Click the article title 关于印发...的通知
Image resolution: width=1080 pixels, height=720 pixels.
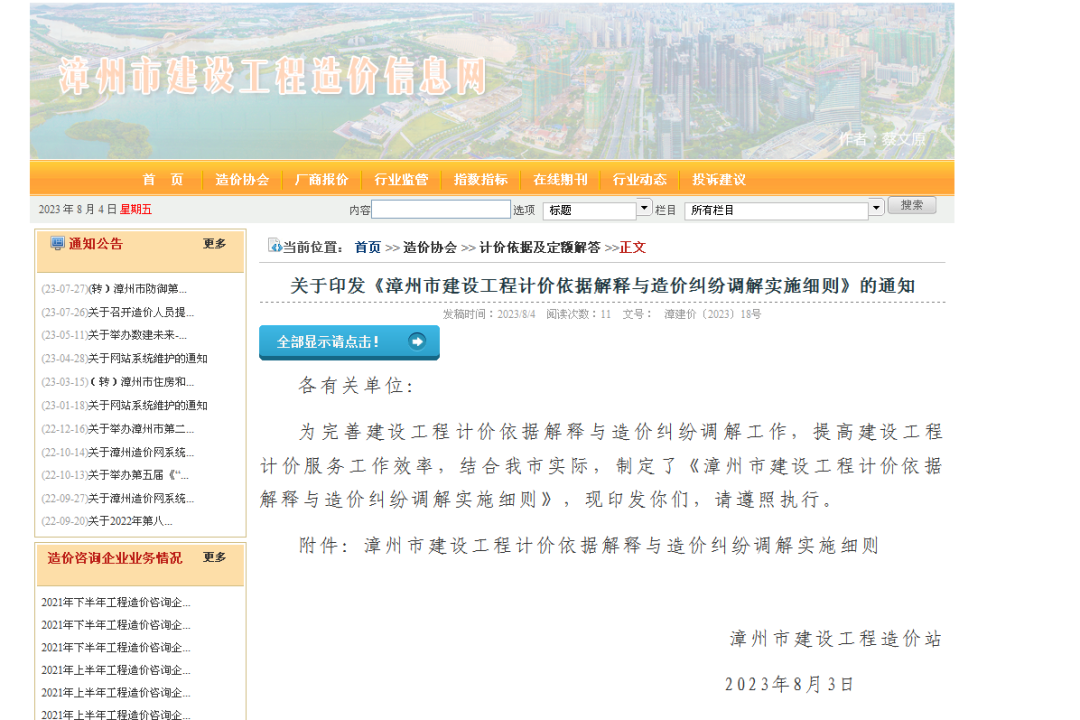603,286
